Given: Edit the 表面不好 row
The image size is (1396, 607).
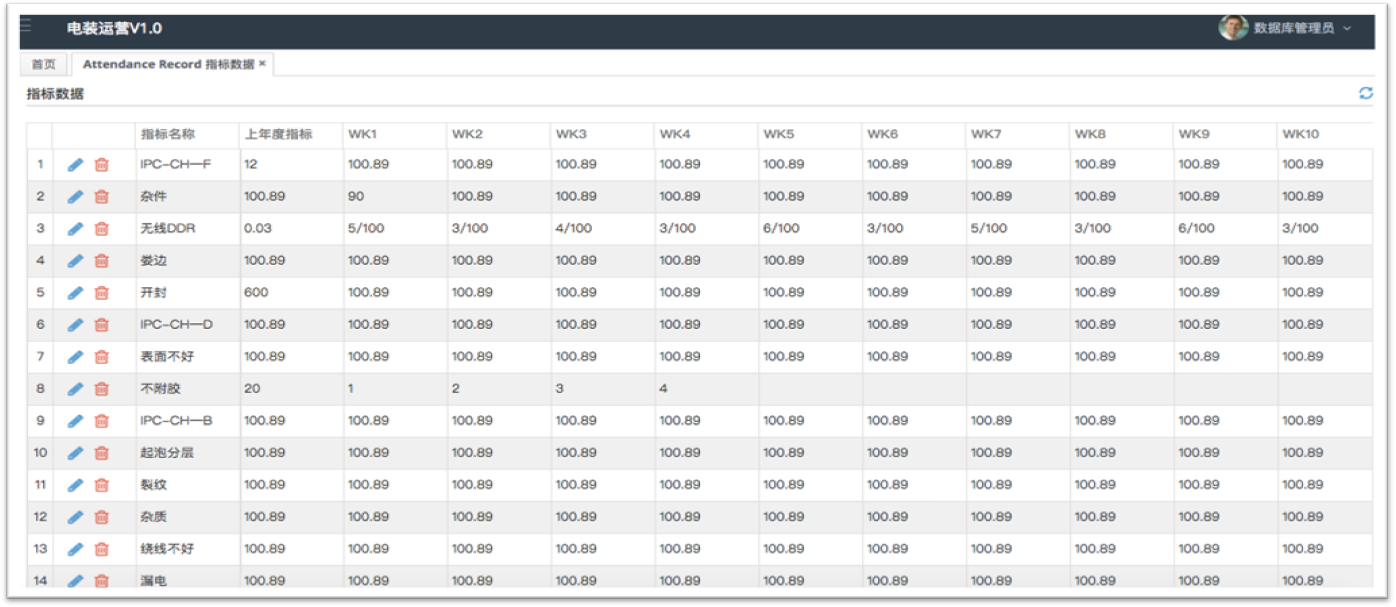Looking at the screenshot, I should pos(75,357).
